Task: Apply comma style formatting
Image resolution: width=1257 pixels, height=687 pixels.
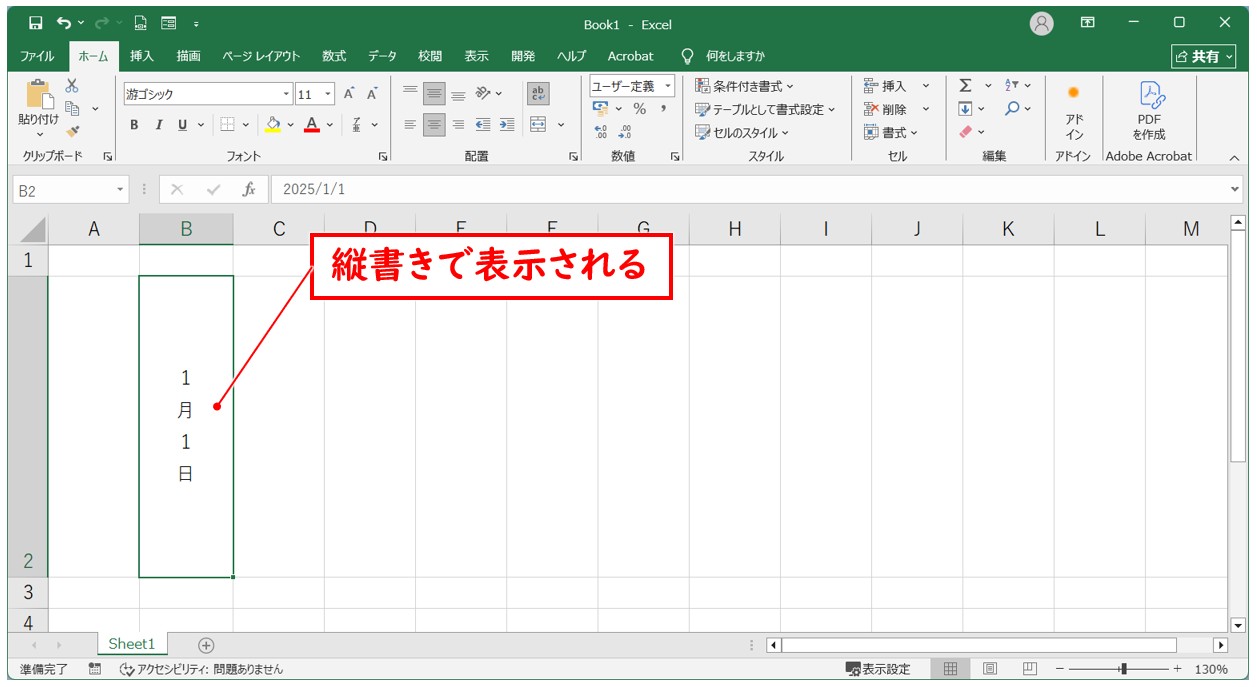Action: [x=663, y=109]
